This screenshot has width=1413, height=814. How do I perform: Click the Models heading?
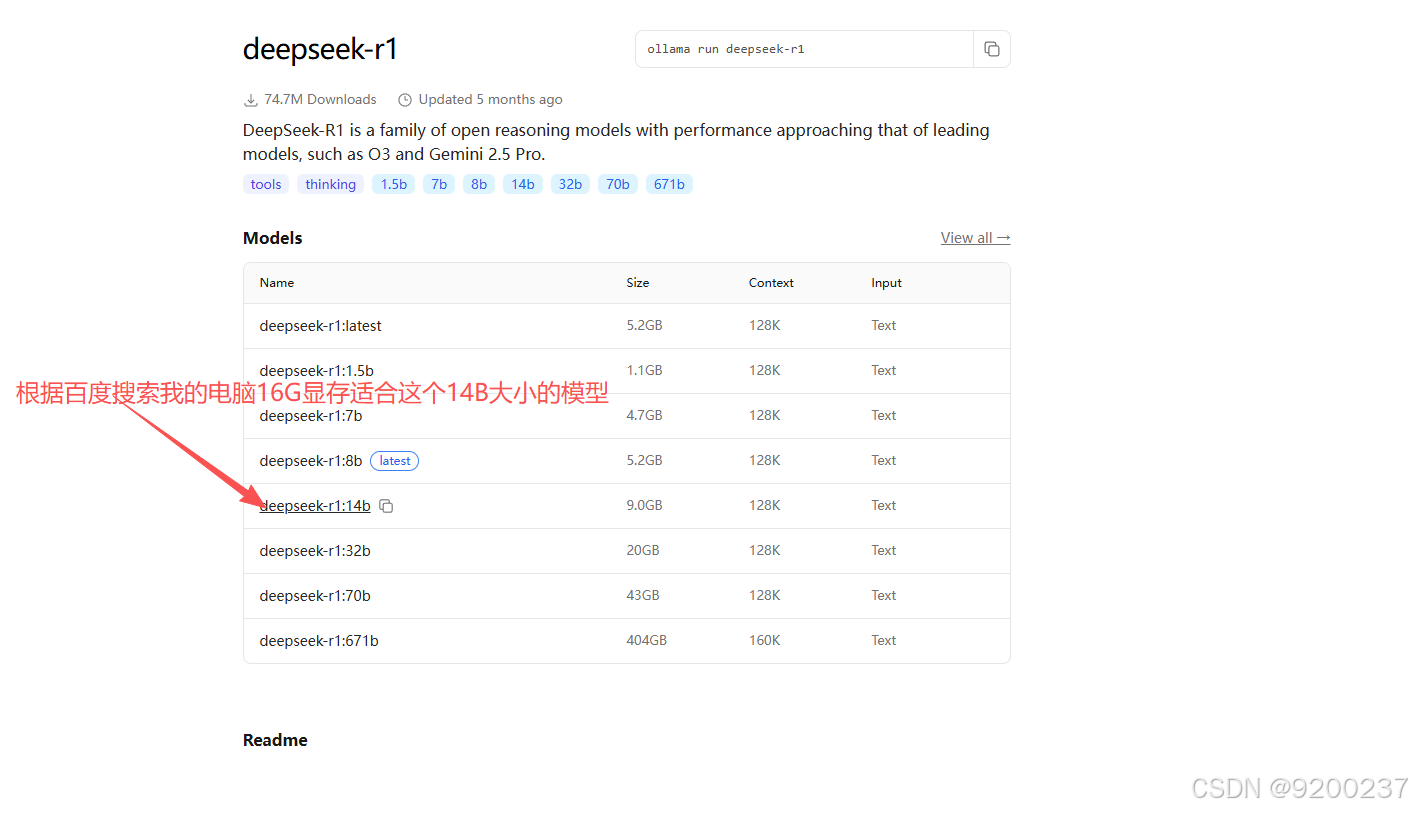point(272,238)
